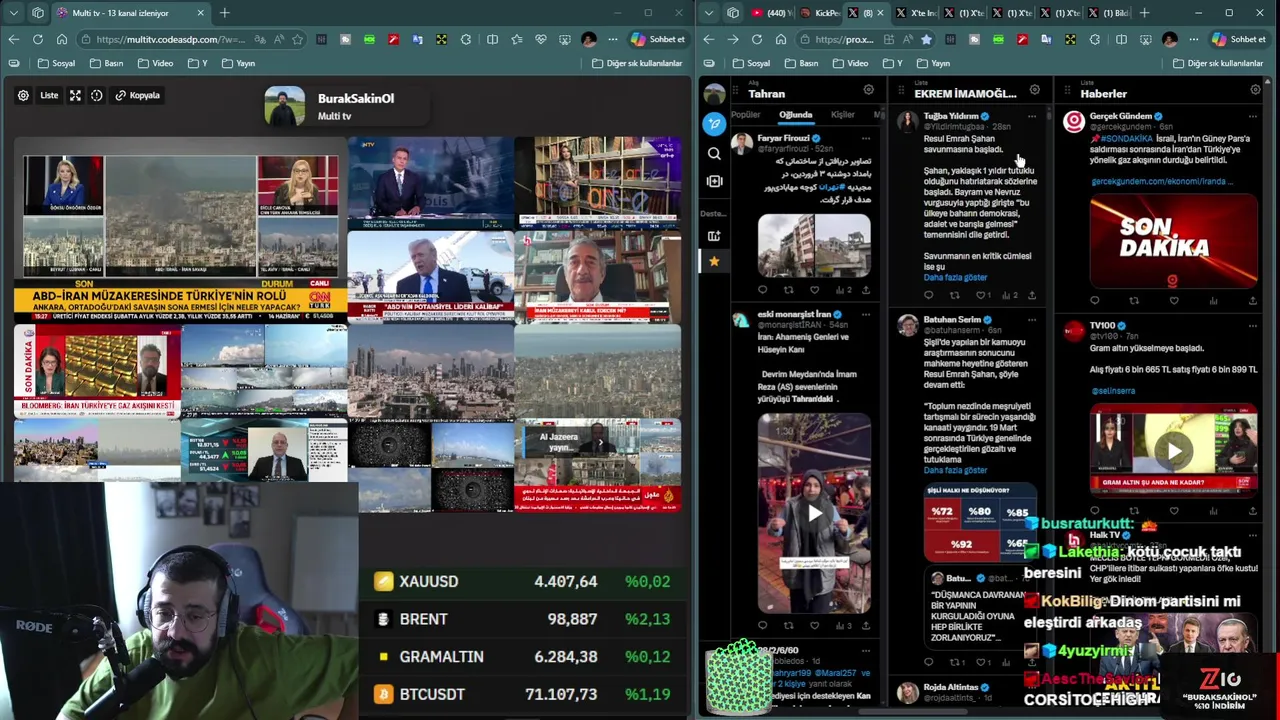Click Multi tv info circle icon
The width and height of the screenshot is (1280, 720).
(x=97, y=95)
